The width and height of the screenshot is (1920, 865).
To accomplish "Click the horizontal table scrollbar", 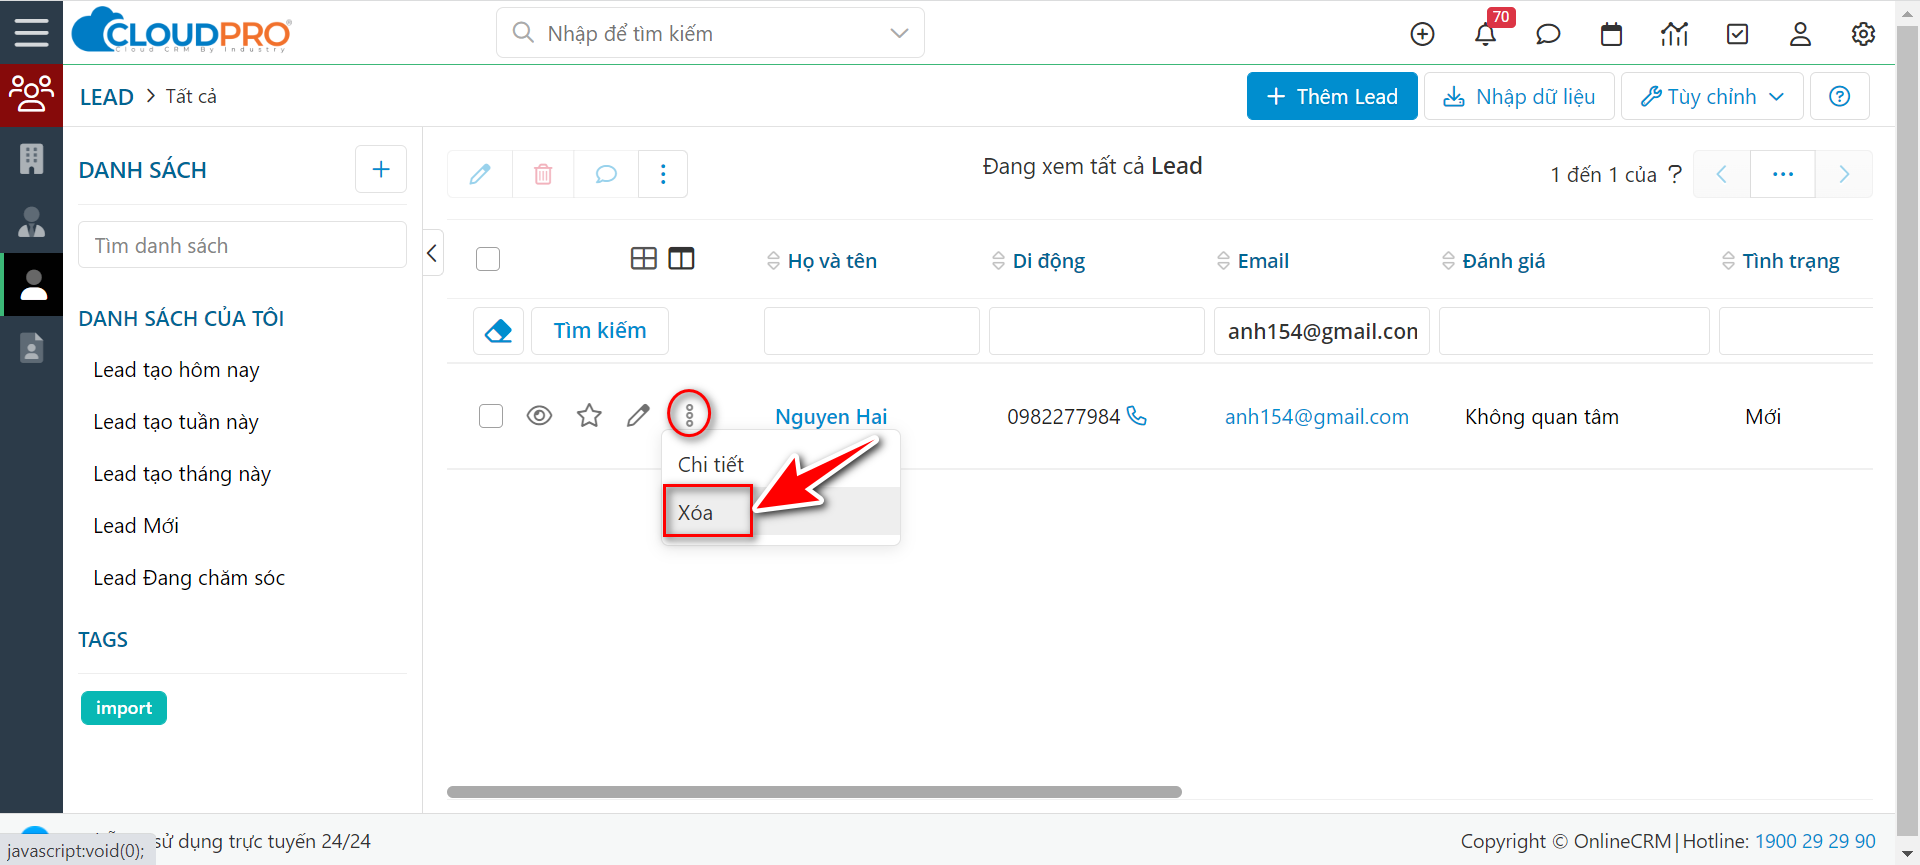I will click(x=814, y=792).
